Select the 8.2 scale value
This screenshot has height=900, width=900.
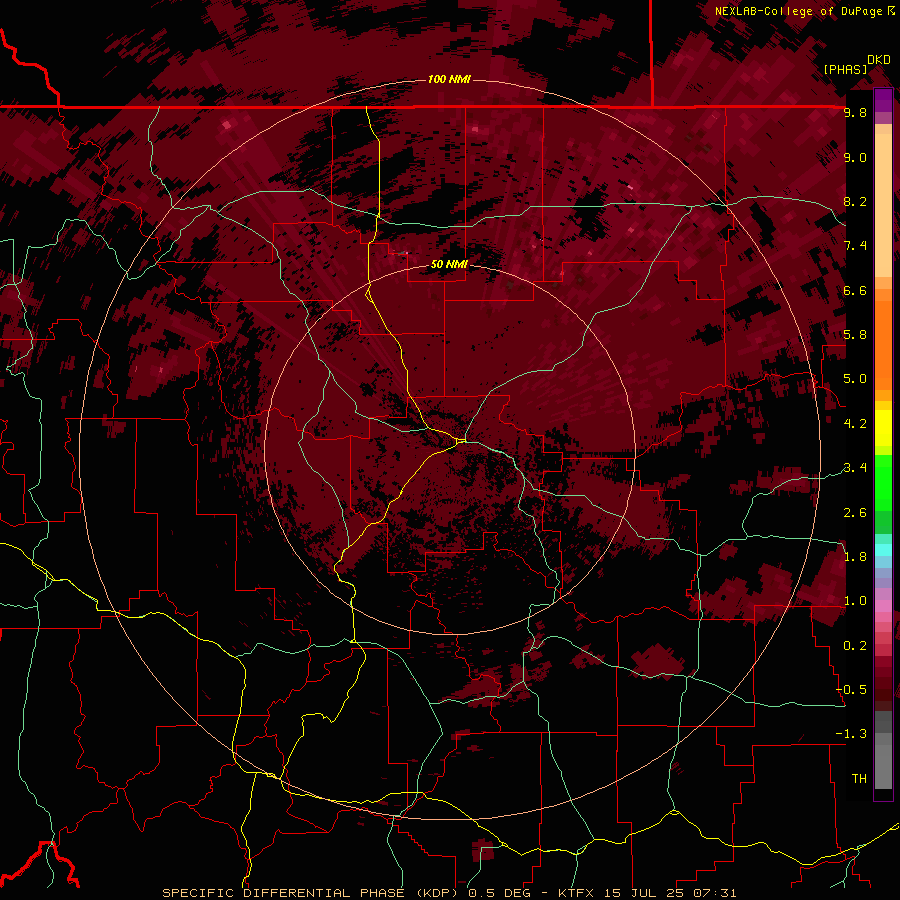tap(855, 201)
